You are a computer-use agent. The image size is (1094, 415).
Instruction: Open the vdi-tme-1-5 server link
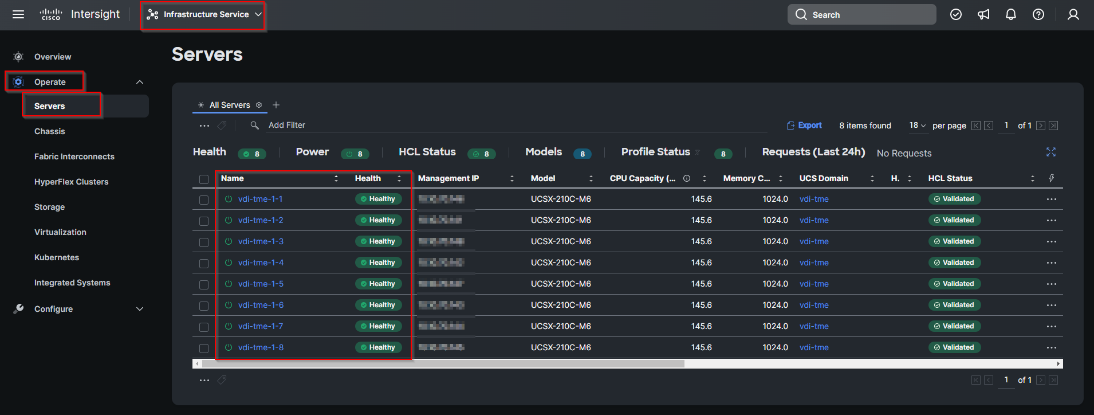261,284
